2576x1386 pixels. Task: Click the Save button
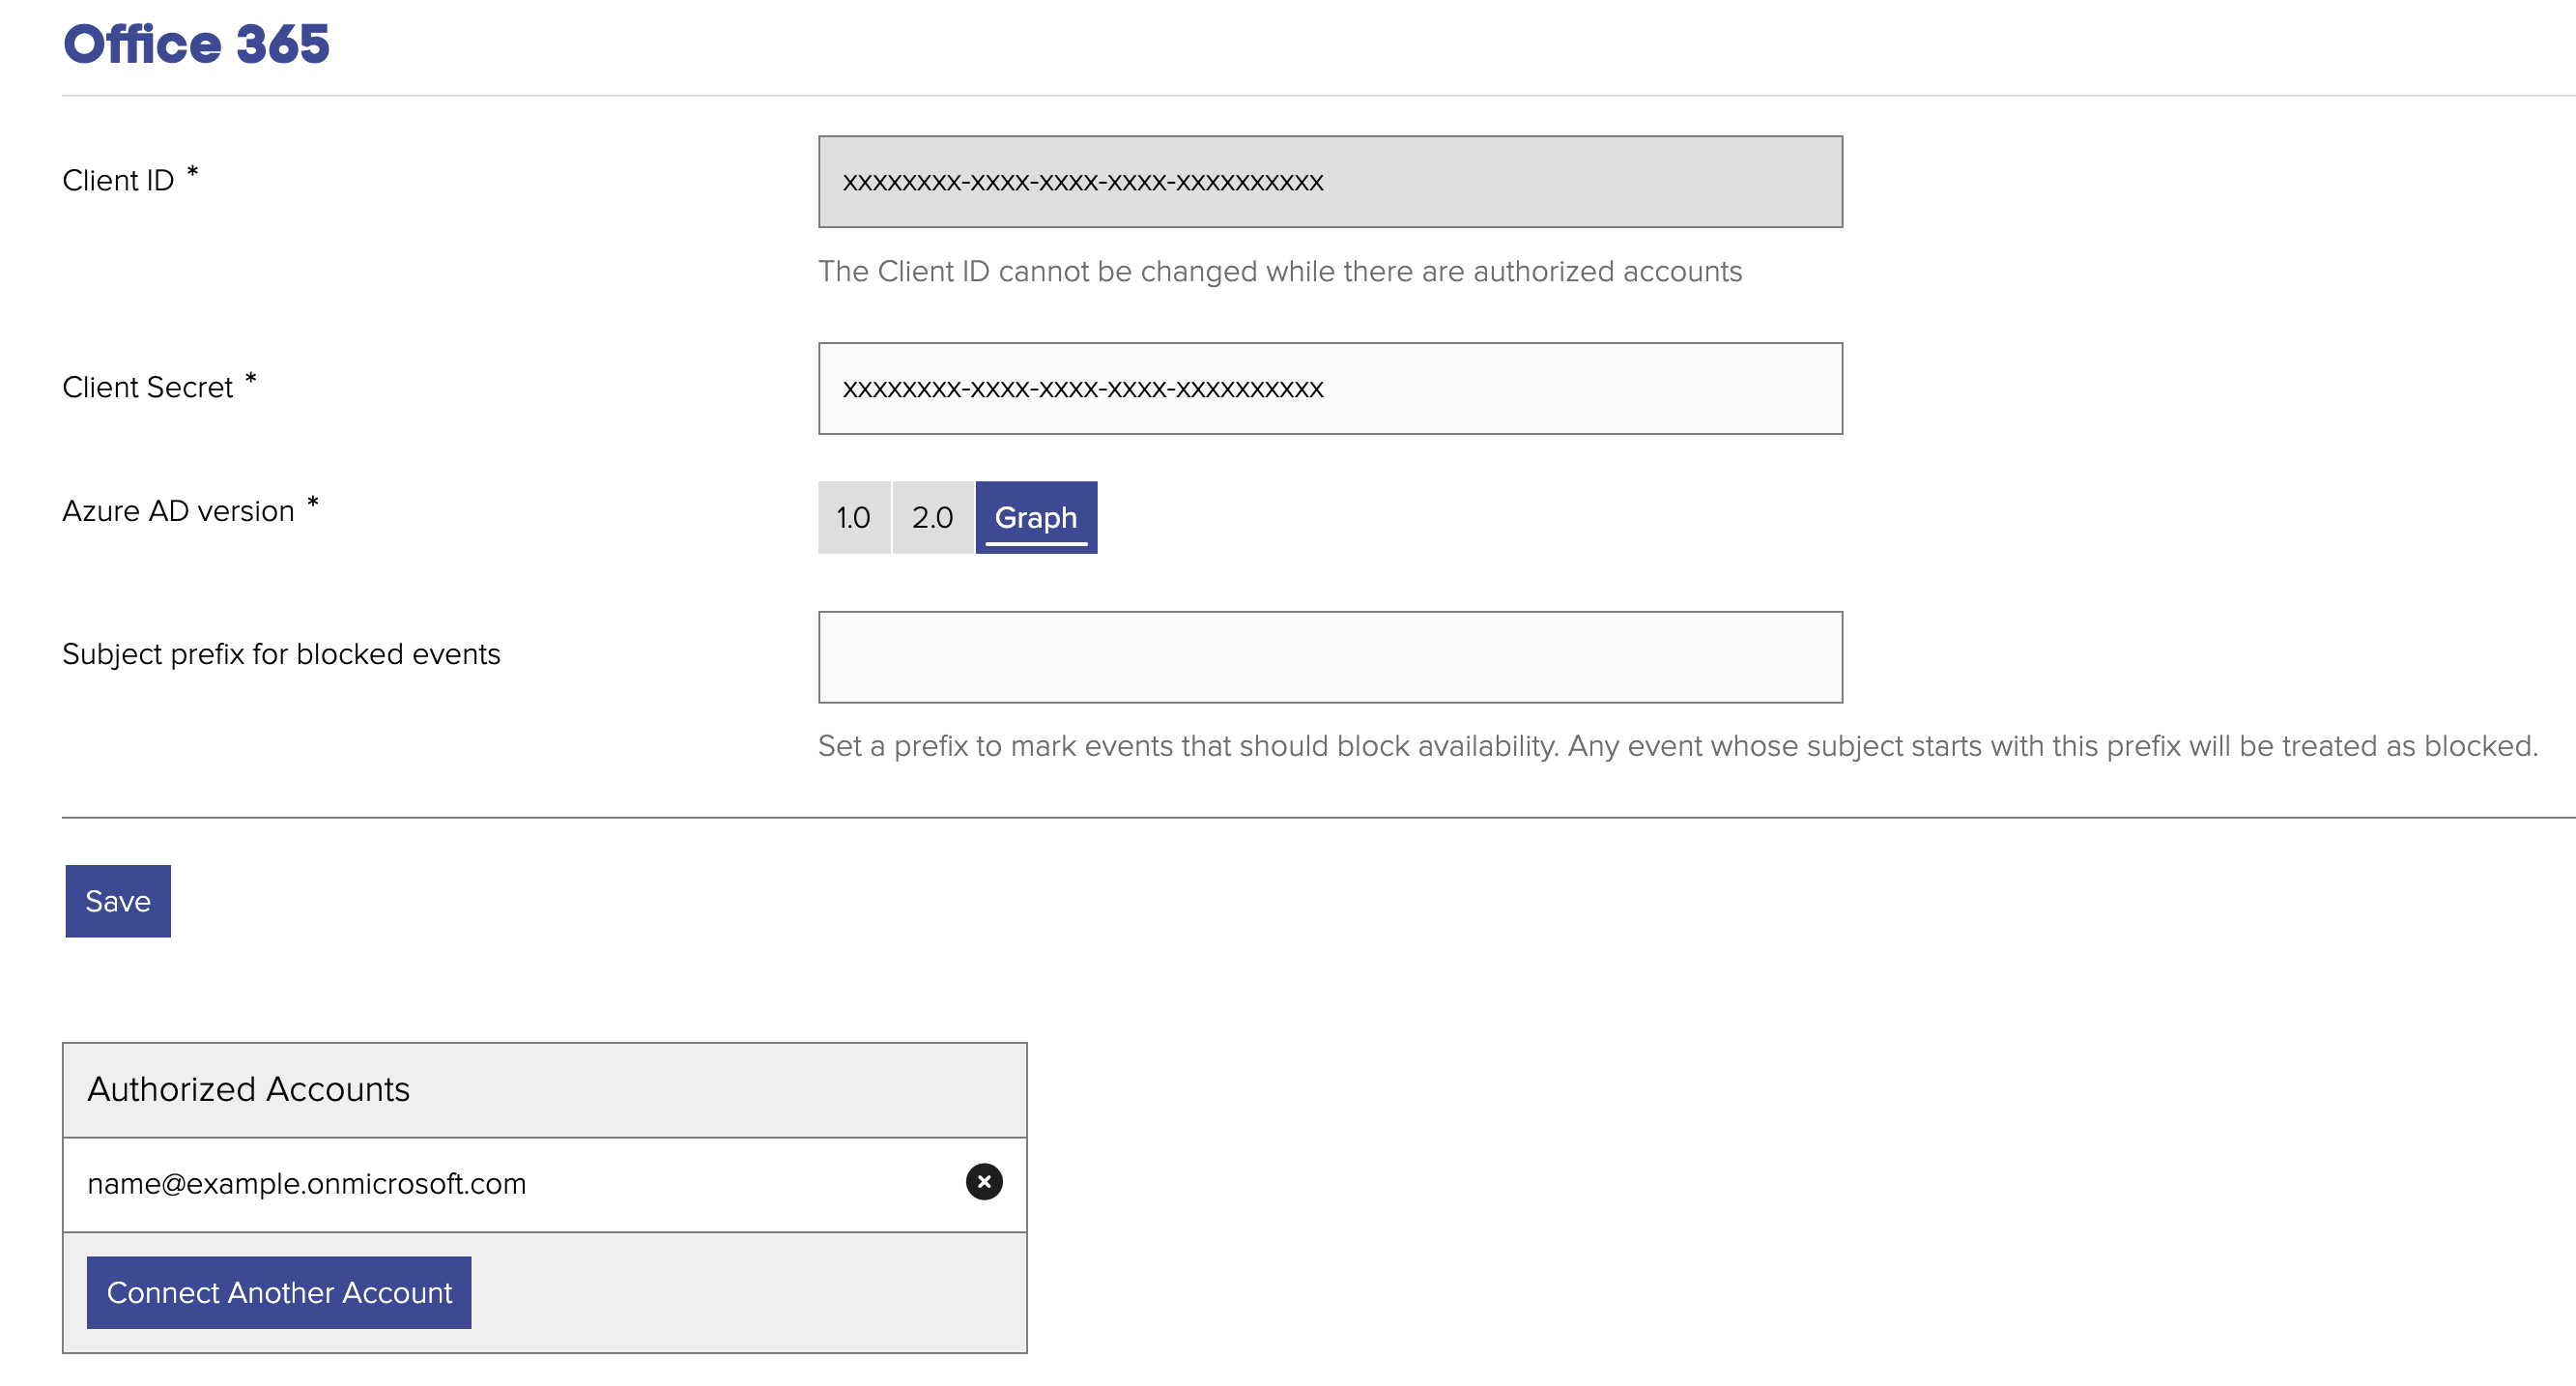point(118,901)
